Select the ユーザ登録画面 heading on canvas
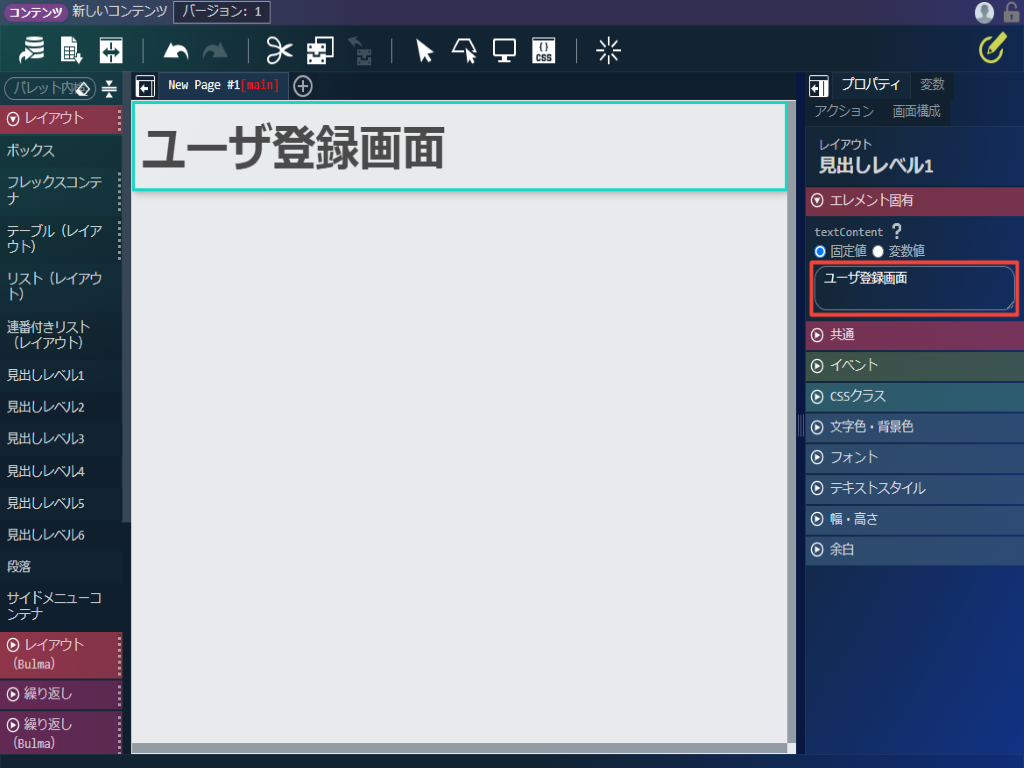Viewport: 1024px width, 768px height. [460, 146]
